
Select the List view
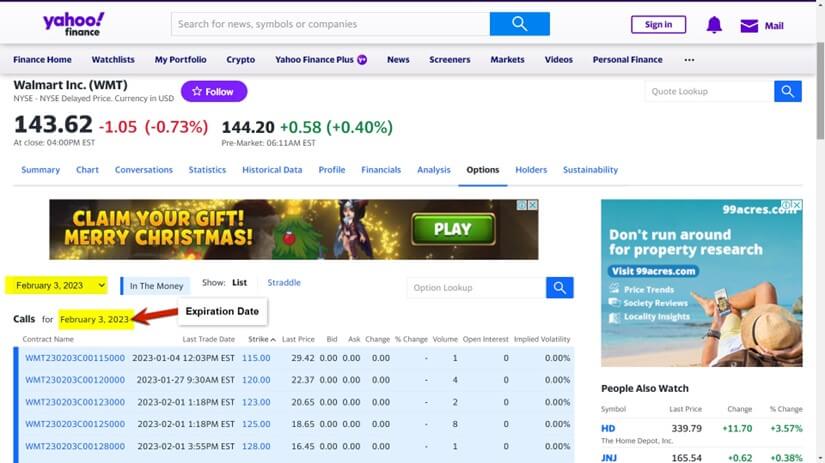239,283
